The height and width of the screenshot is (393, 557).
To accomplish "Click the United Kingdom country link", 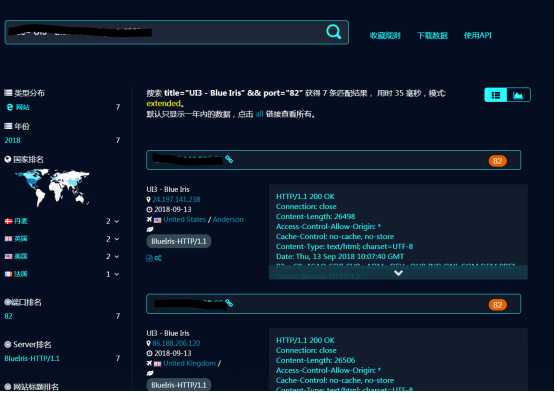I will click(x=189, y=364).
